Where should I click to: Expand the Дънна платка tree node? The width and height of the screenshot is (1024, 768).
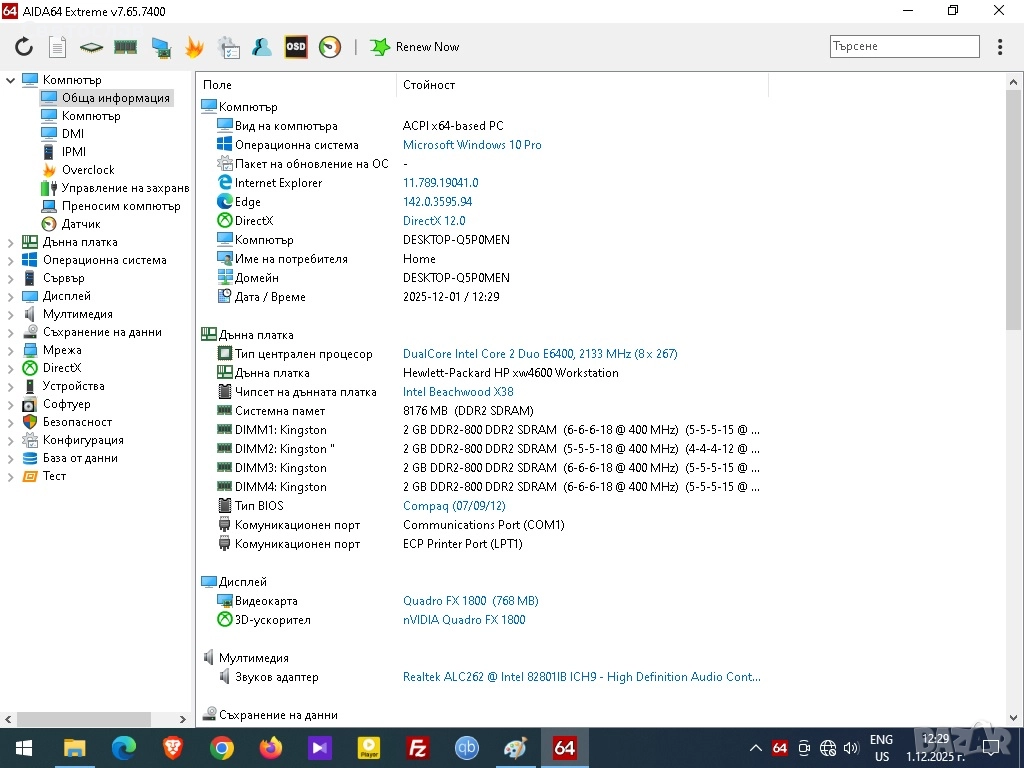click(11, 242)
